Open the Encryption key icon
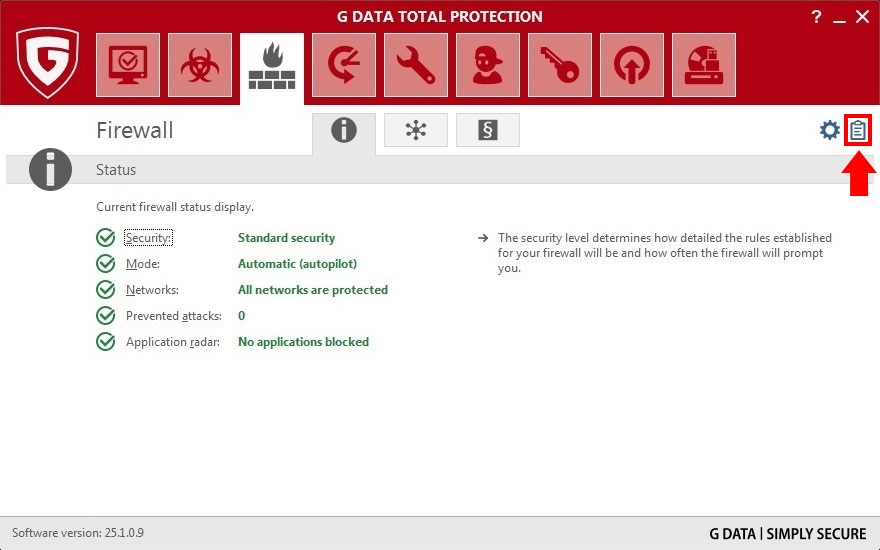The image size is (880, 550). 560,65
